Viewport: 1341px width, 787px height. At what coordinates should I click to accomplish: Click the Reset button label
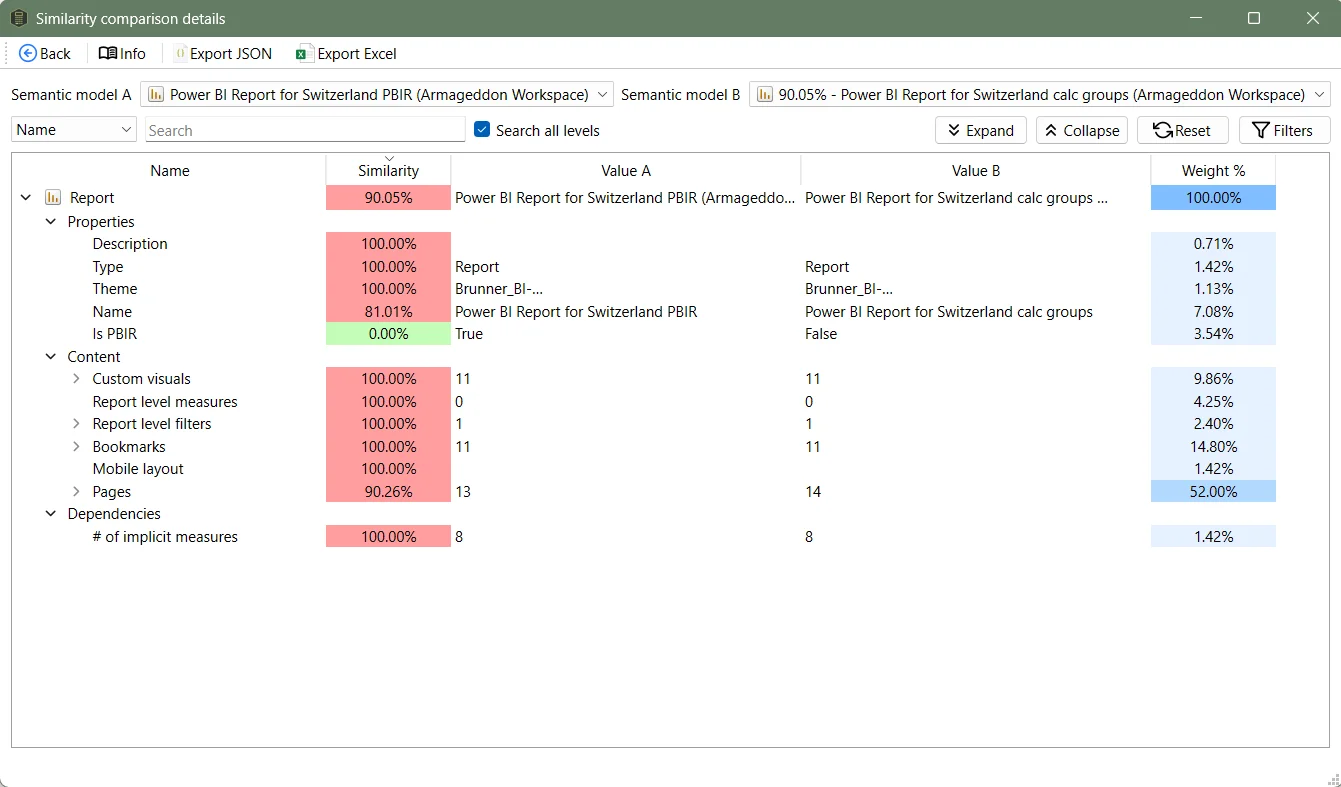pos(1193,131)
